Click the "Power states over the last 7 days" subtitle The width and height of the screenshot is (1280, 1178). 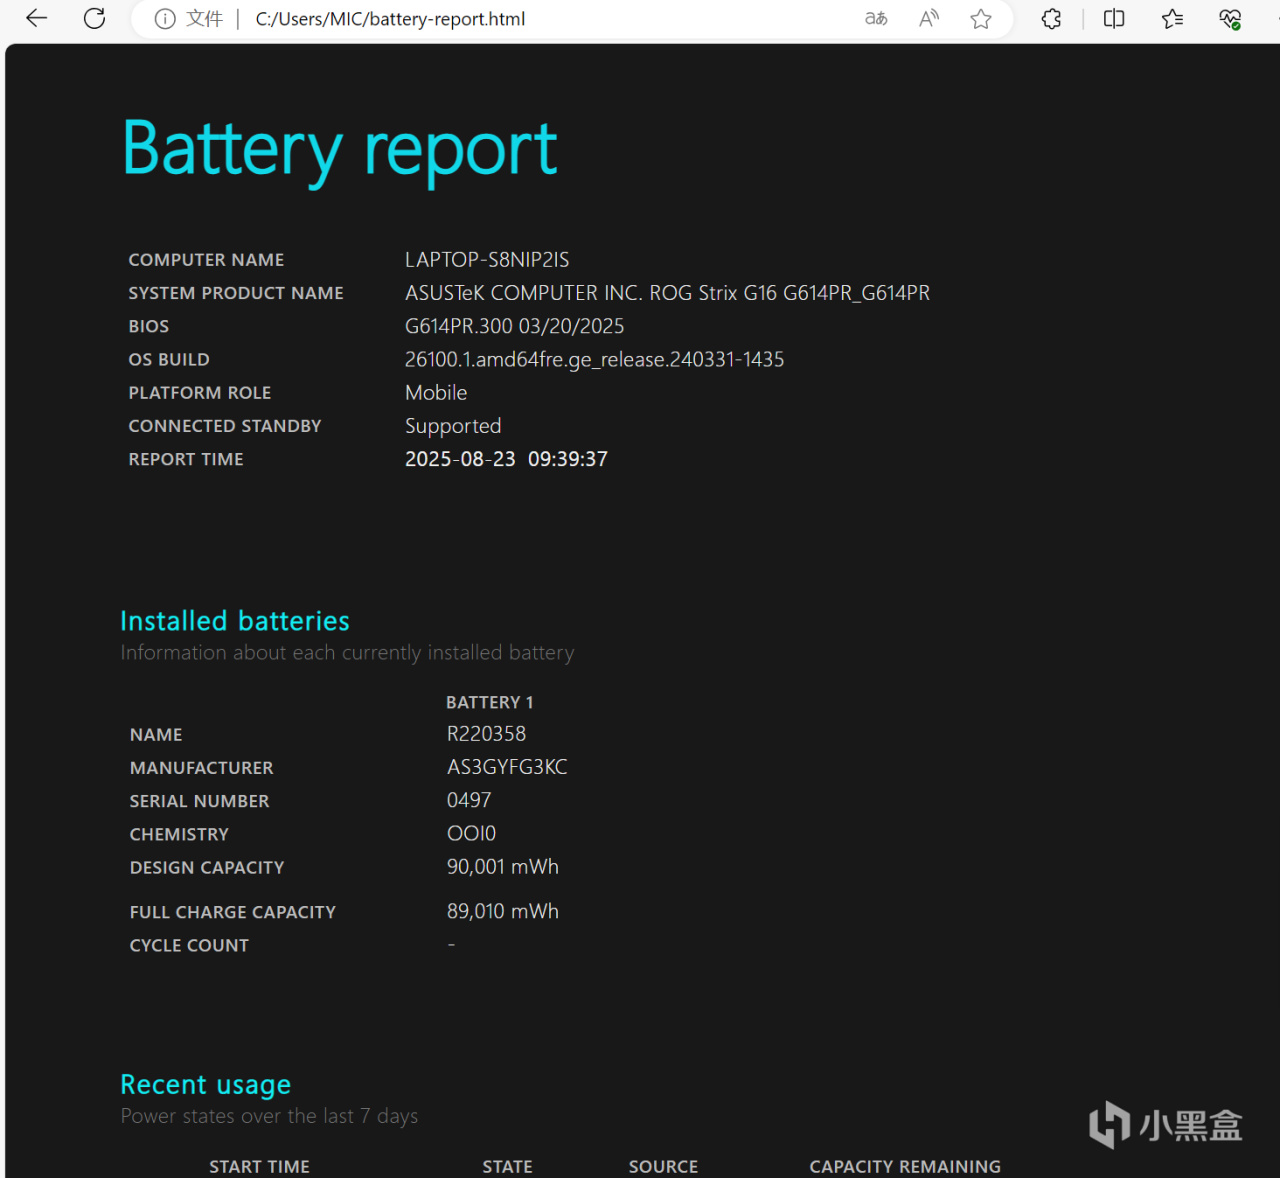(269, 1116)
